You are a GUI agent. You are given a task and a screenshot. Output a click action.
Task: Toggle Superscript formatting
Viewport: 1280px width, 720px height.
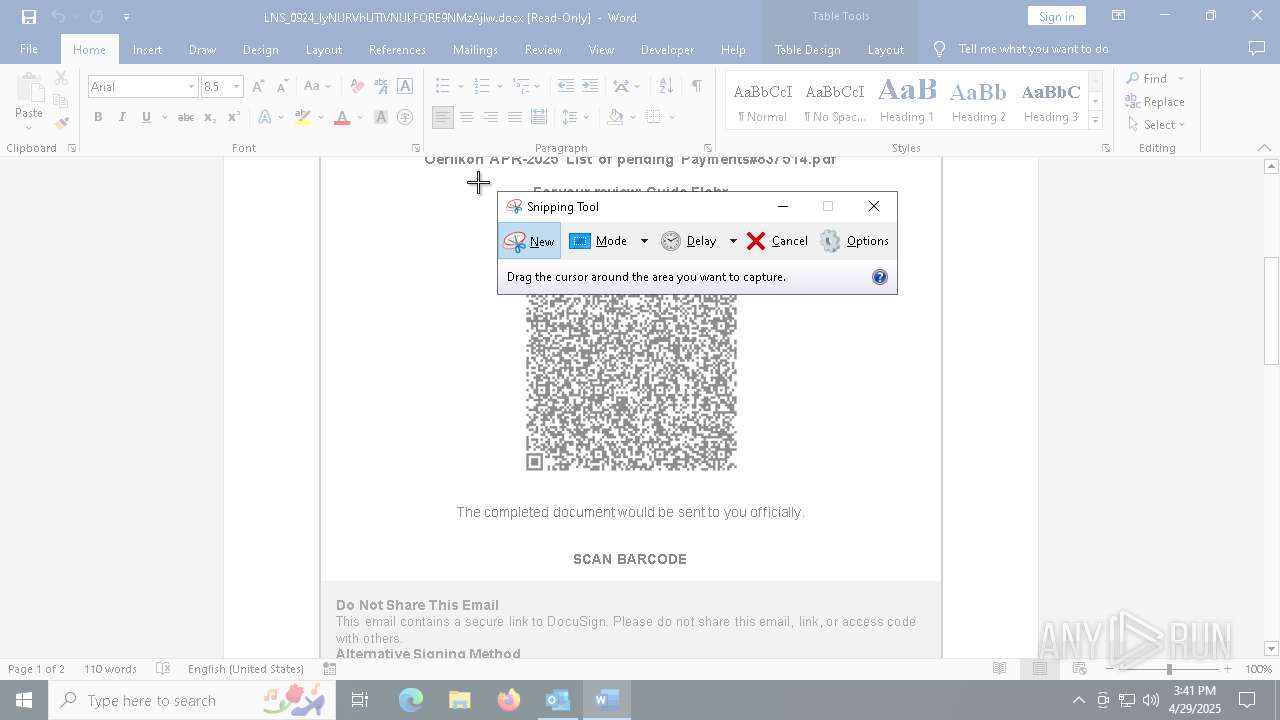[x=233, y=117]
